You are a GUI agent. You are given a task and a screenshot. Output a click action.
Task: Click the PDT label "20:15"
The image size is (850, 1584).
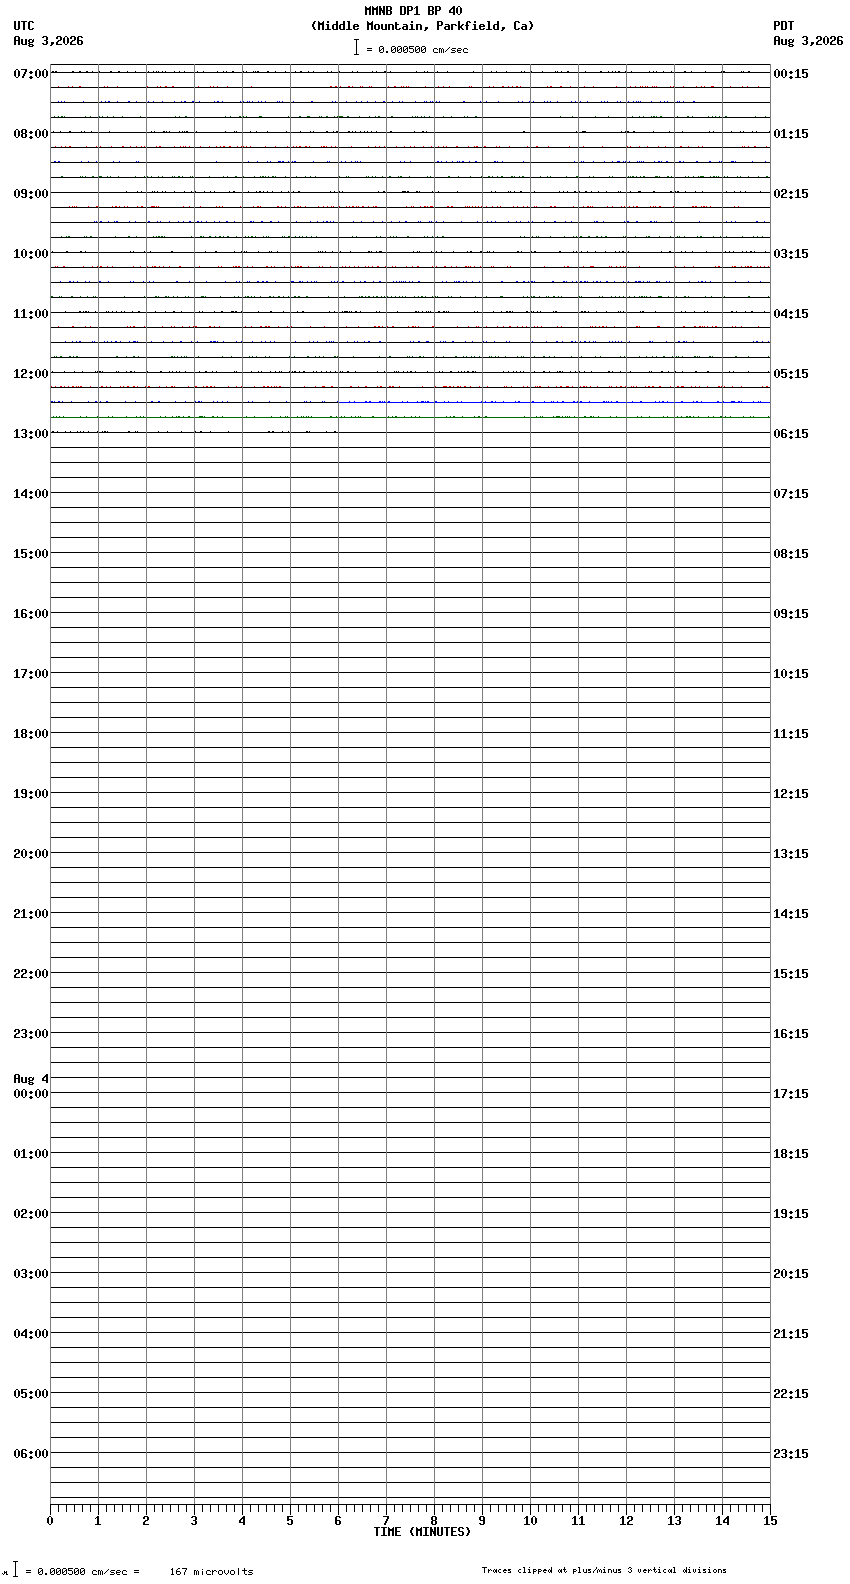791,1274
